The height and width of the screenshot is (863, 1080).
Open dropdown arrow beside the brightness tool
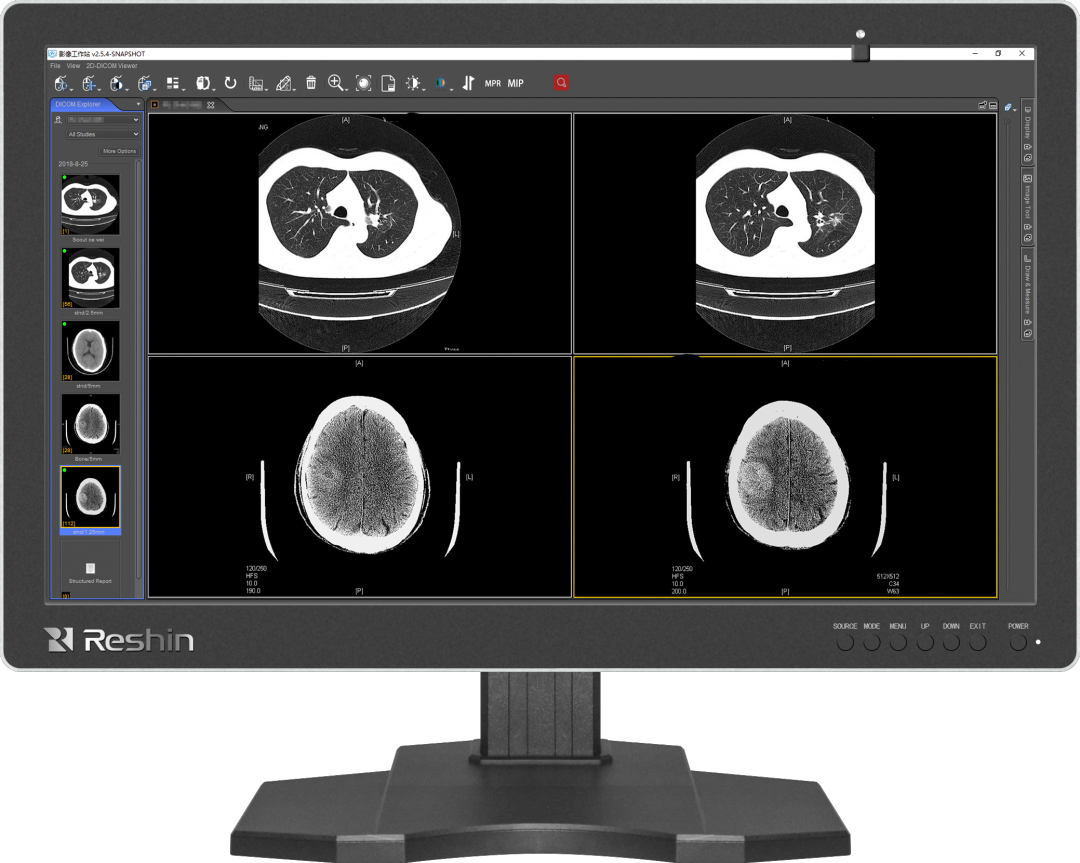[x=423, y=89]
